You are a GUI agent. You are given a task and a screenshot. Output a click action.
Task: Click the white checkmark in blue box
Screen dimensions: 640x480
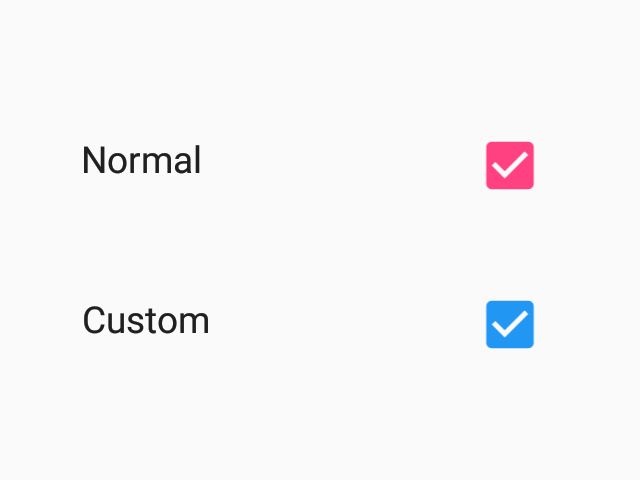[510, 324]
